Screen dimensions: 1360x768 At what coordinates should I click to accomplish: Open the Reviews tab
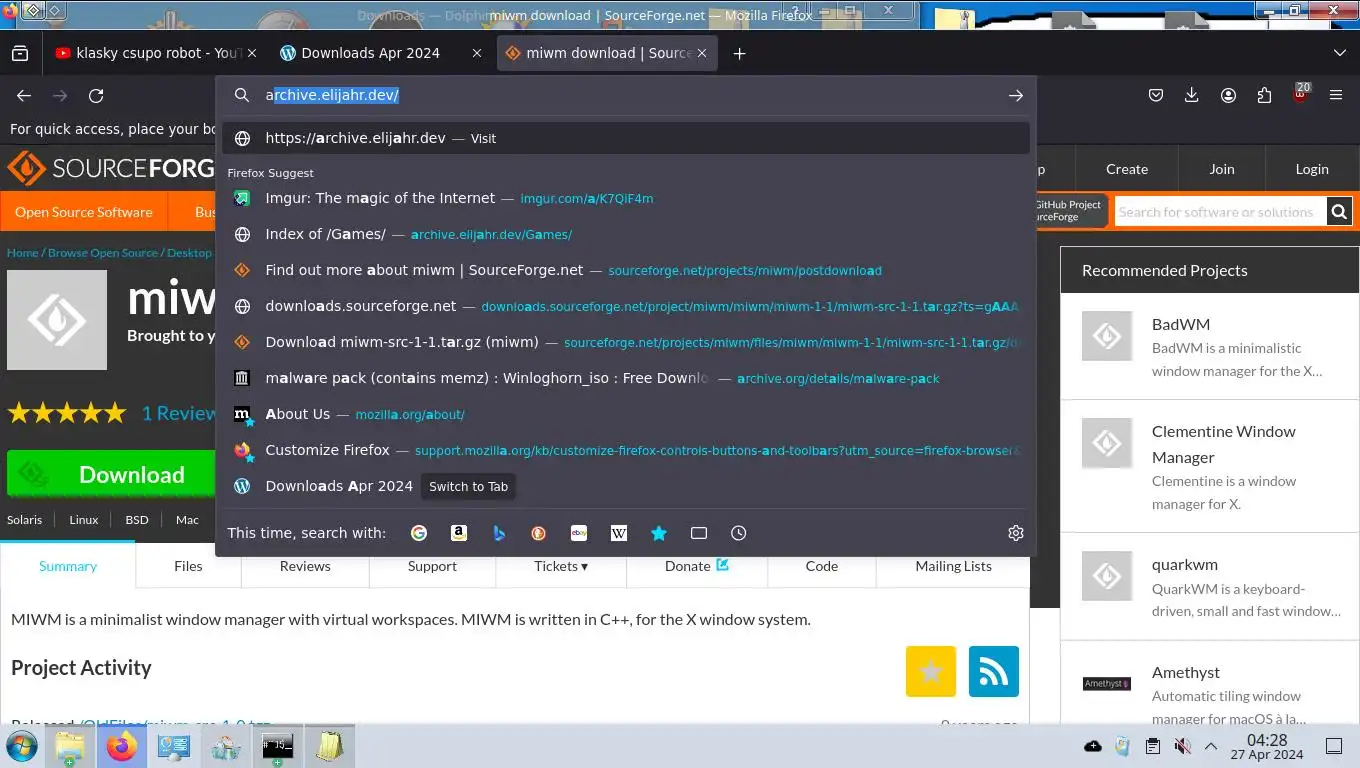pyautogui.click(x=305, y=566)
